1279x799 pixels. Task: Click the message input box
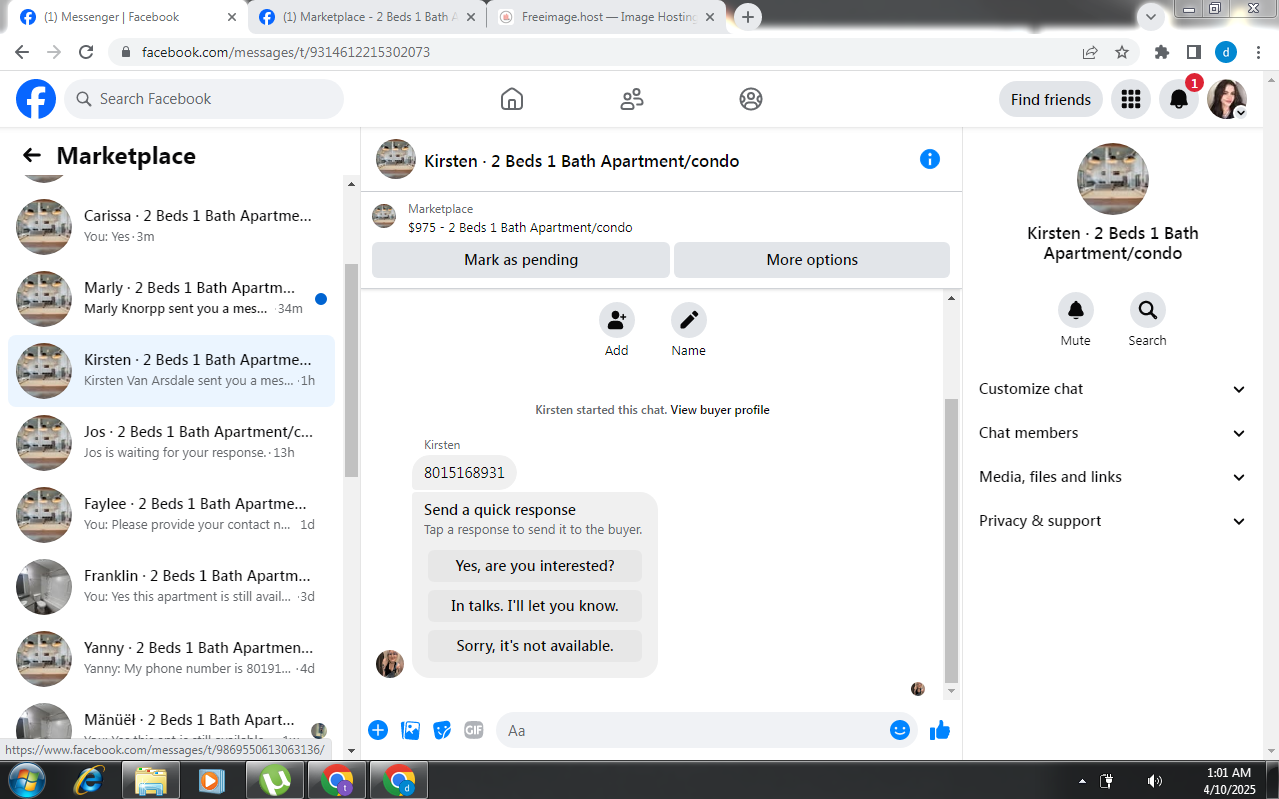pyautogui.click(x=693, y=730)
